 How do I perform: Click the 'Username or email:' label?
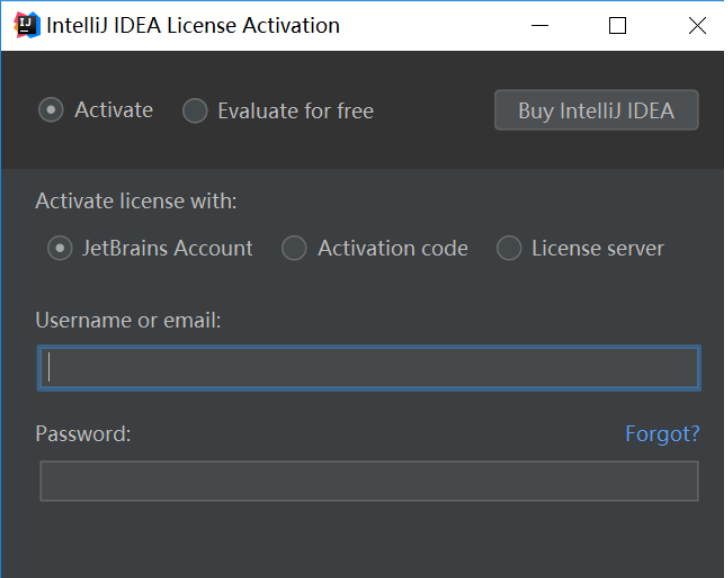pos(128,320)
